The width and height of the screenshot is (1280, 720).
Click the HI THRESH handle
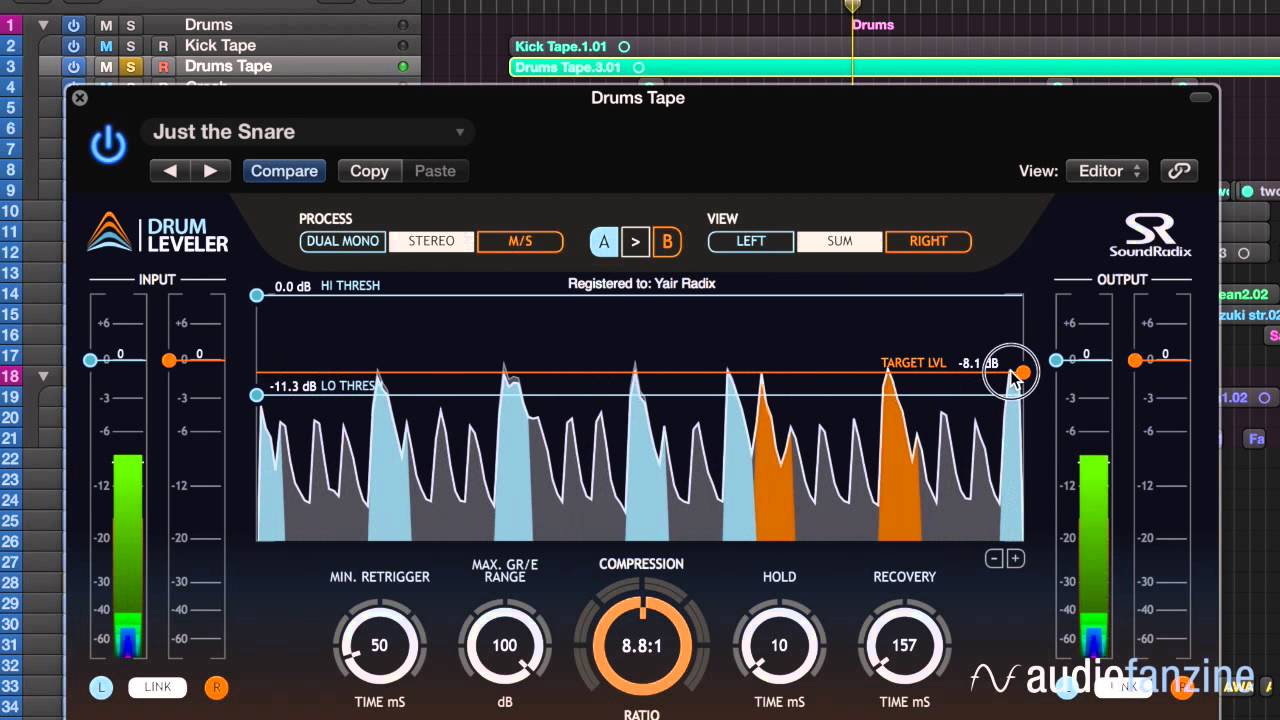point(257,295)
